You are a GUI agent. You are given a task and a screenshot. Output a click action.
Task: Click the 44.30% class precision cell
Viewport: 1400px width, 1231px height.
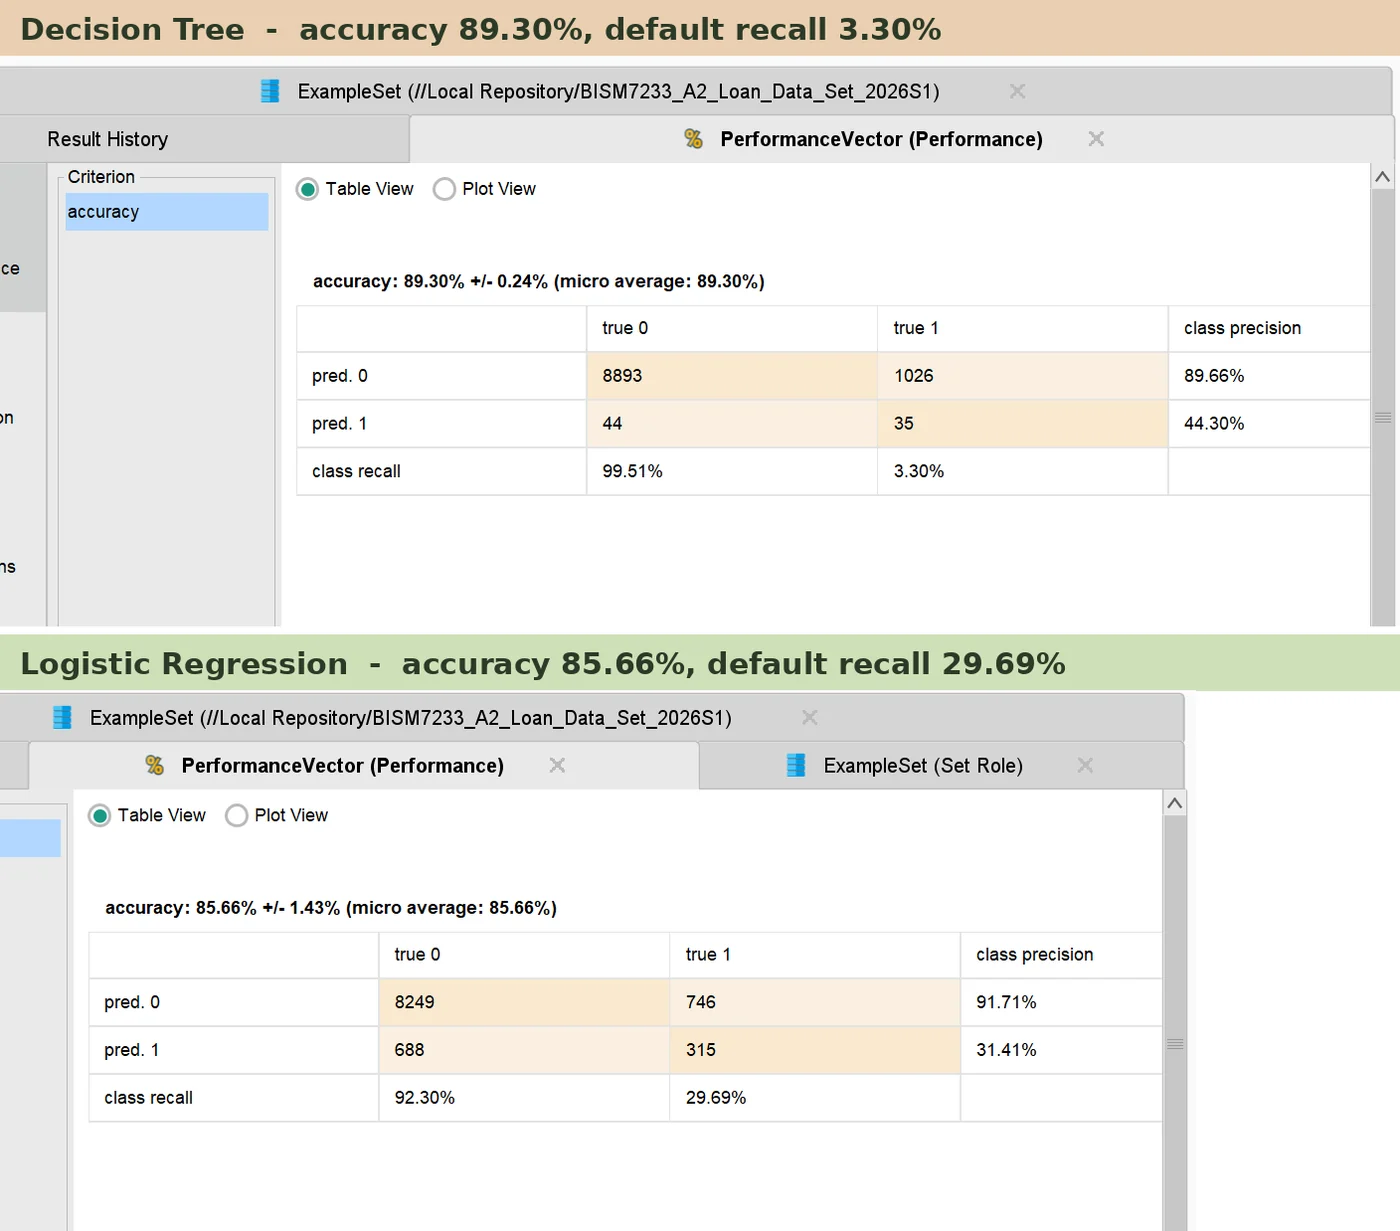(x=1269, y=424)
